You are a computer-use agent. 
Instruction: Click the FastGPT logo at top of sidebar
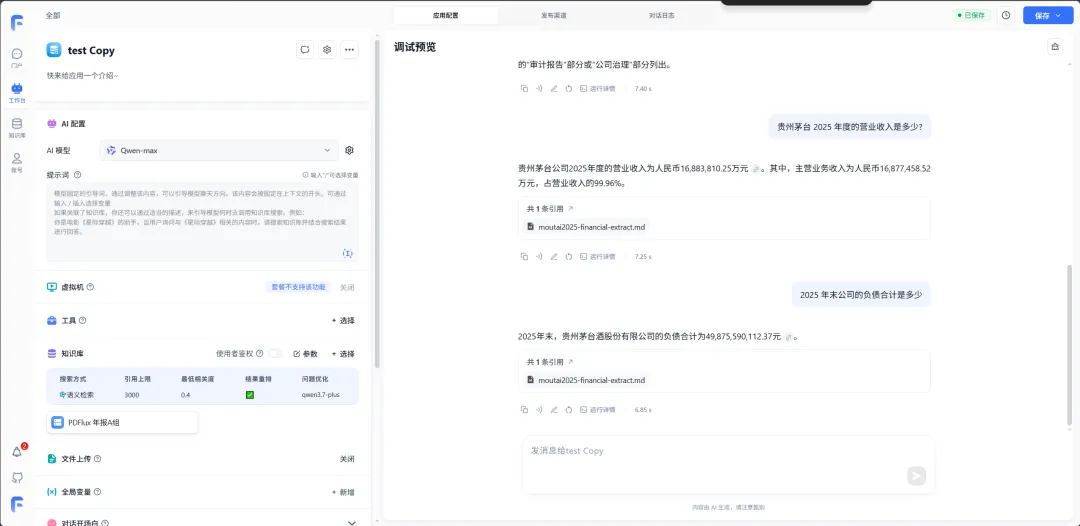(17, 23)
